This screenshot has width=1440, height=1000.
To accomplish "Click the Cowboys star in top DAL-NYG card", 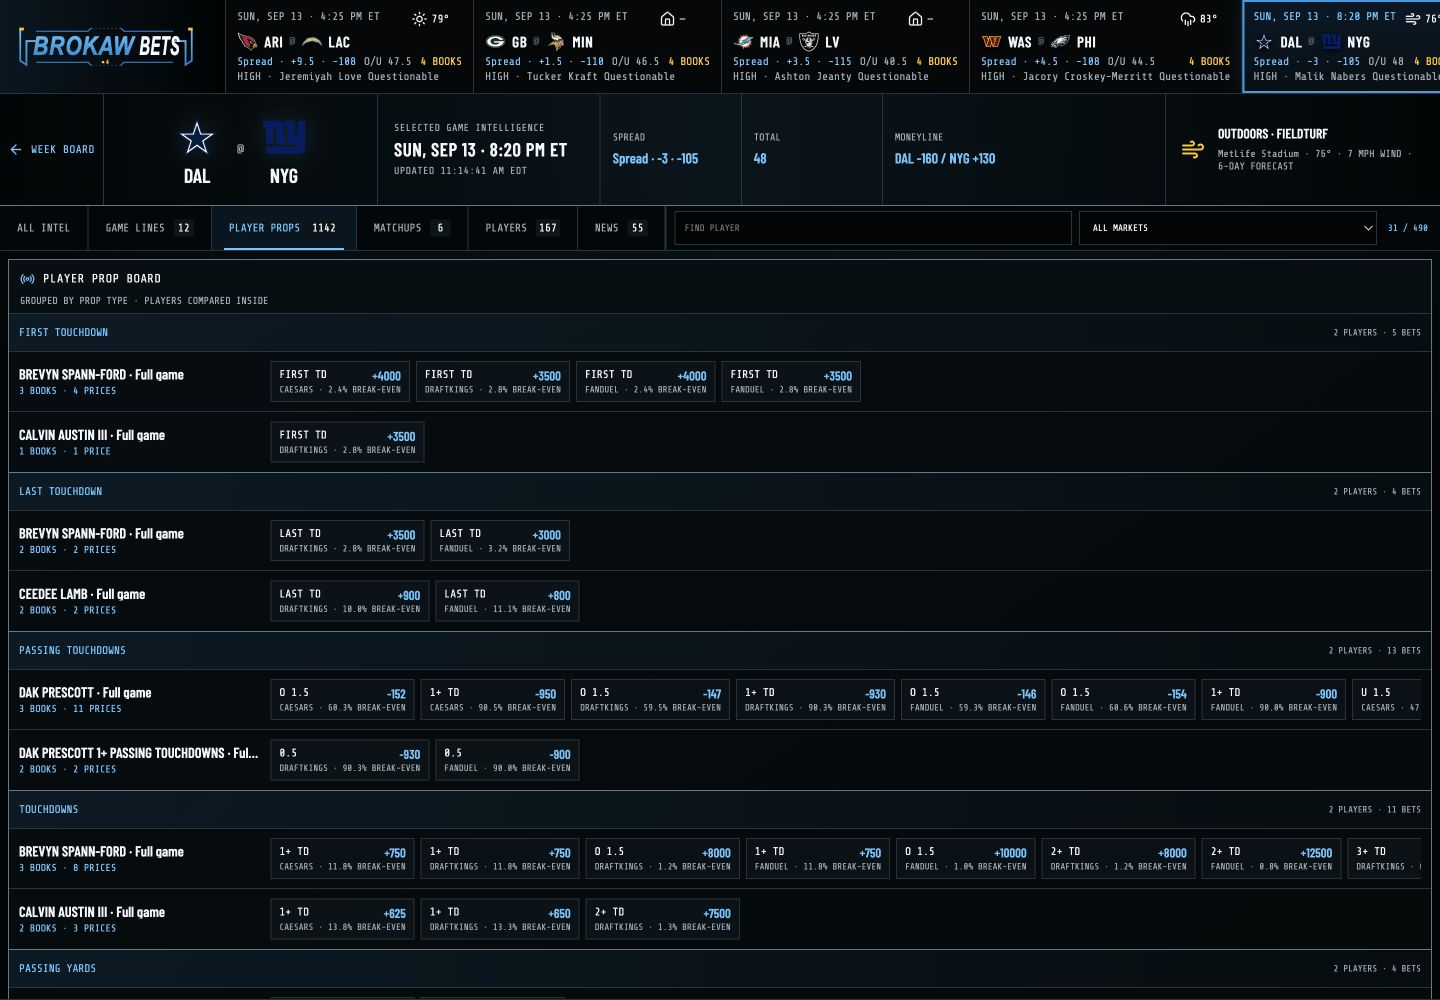I will pyautogui.click(x=1264, y=42).
